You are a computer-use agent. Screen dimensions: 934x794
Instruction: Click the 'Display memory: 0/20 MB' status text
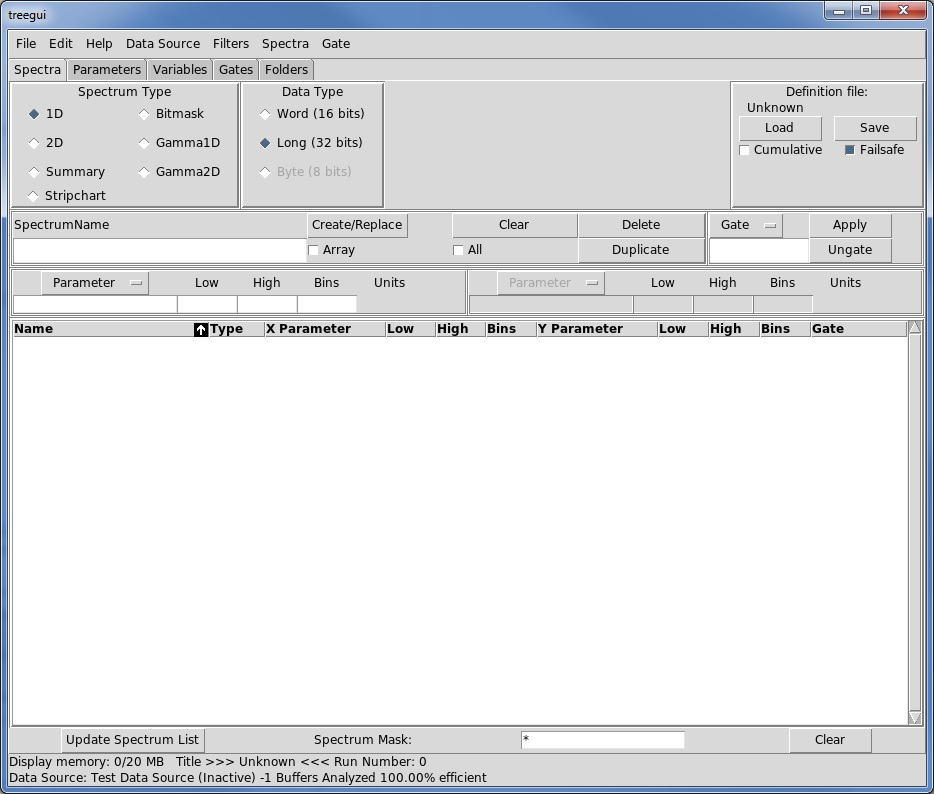86,762
